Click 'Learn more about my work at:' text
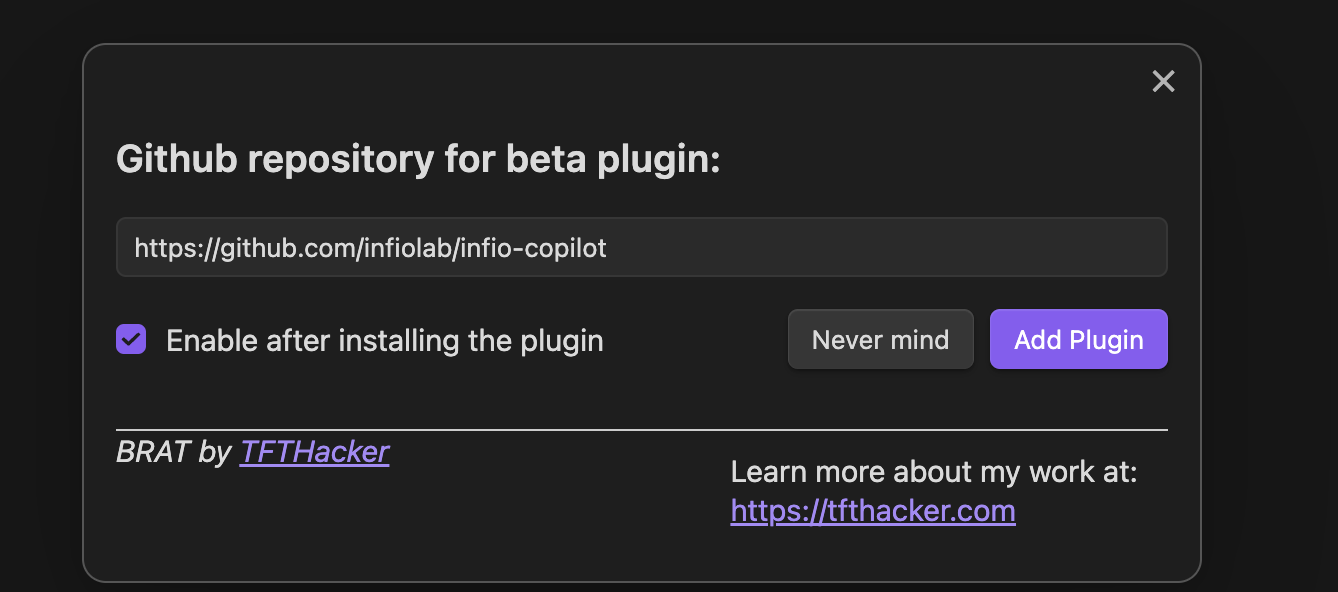 coord(933,471)
